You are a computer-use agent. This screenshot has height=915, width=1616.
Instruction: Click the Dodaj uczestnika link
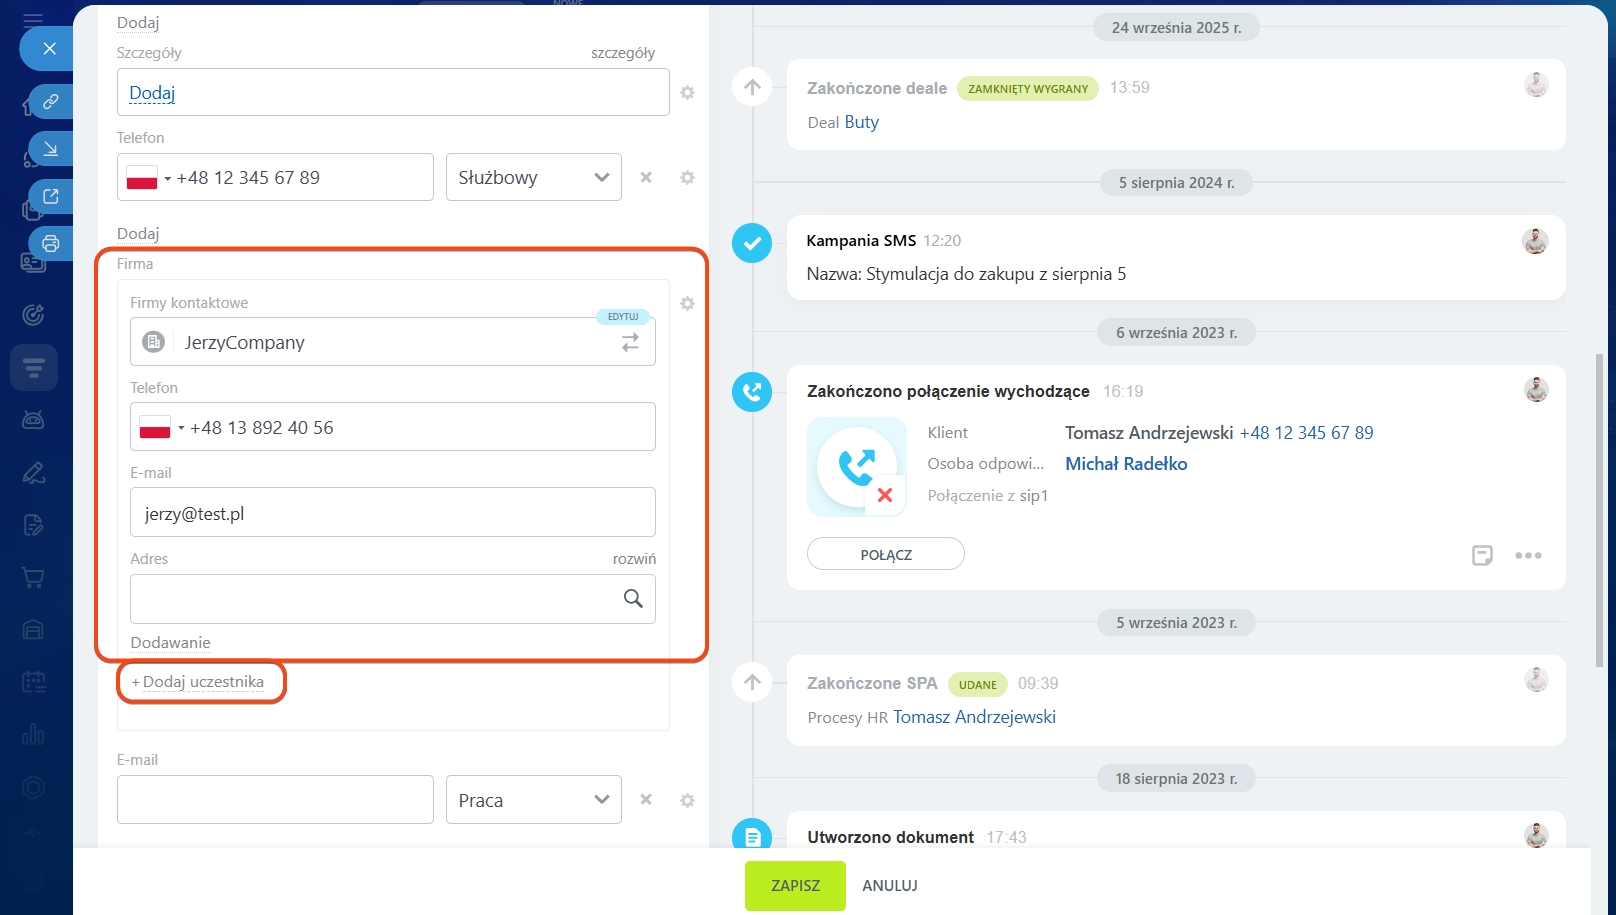(x=202, y=682)
